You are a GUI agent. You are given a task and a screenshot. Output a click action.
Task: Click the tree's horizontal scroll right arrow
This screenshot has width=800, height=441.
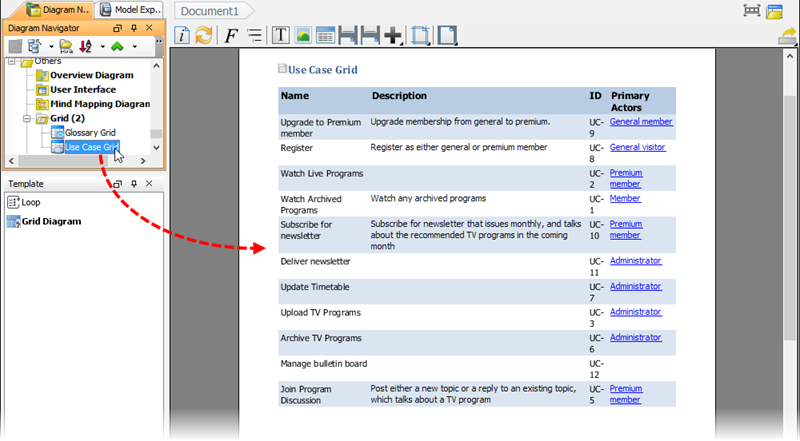pyautogui.click(x=143, y=161)
